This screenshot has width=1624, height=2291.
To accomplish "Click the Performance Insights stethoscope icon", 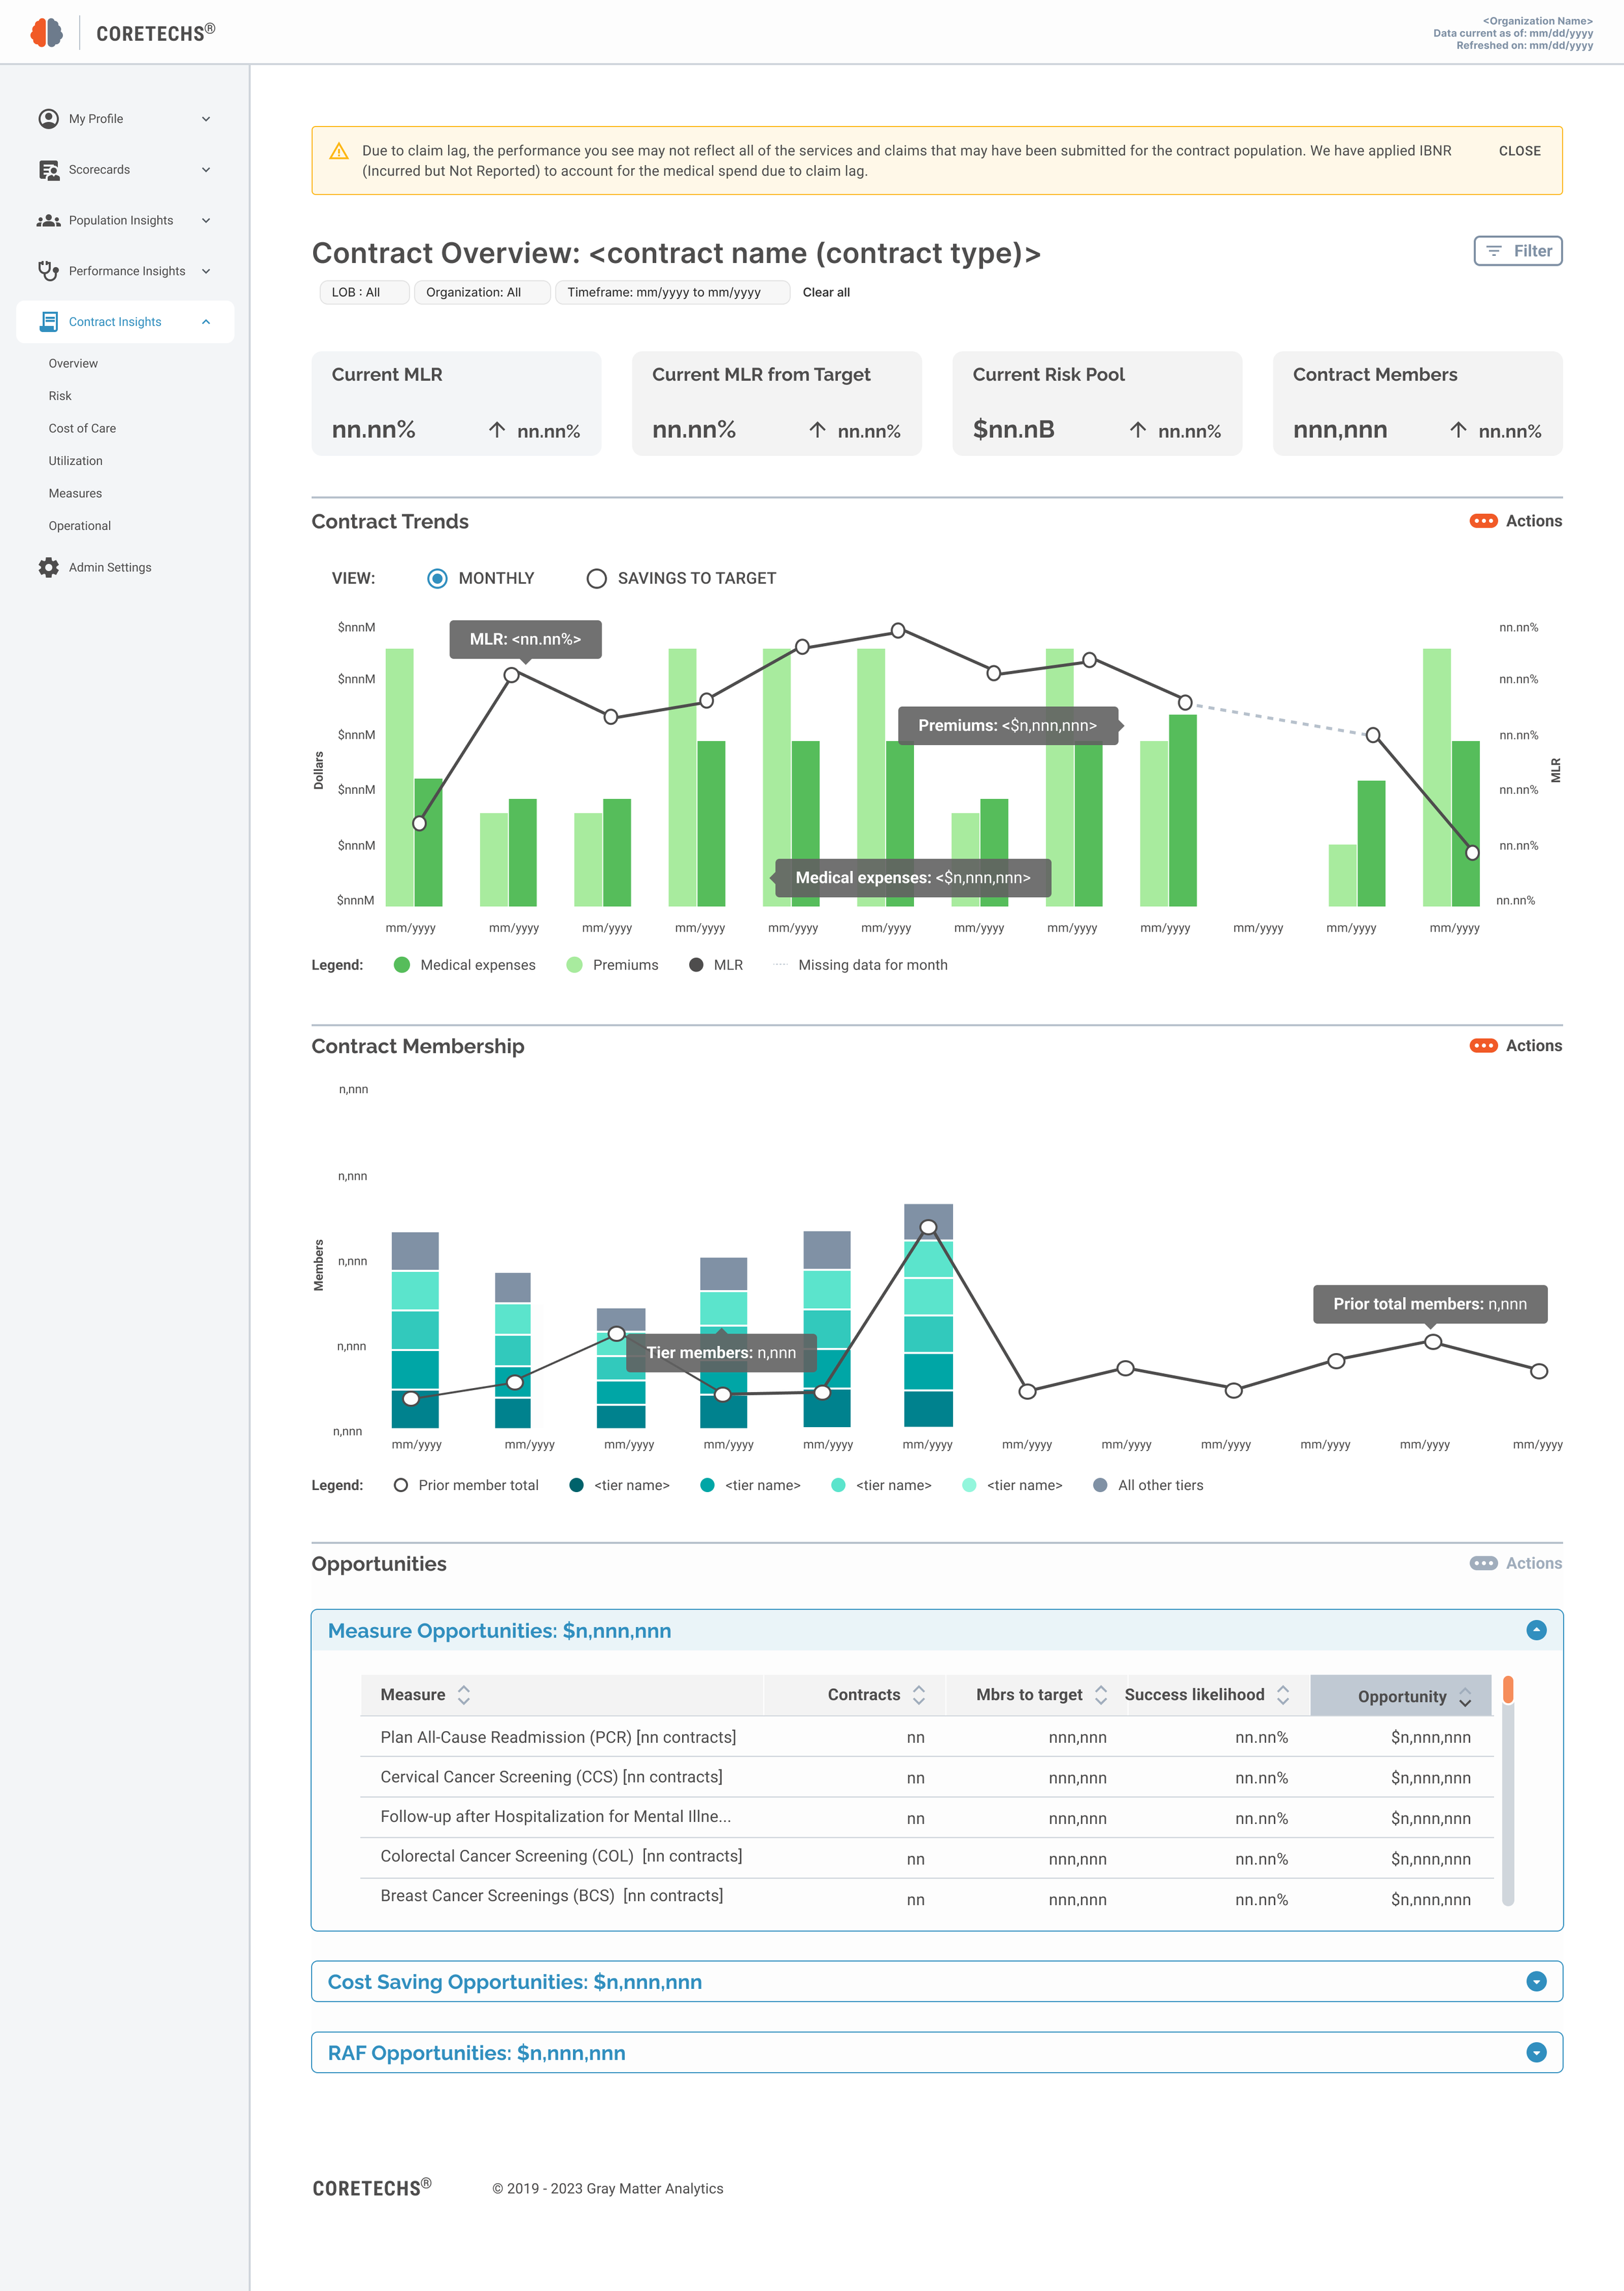I will point(48,271).
